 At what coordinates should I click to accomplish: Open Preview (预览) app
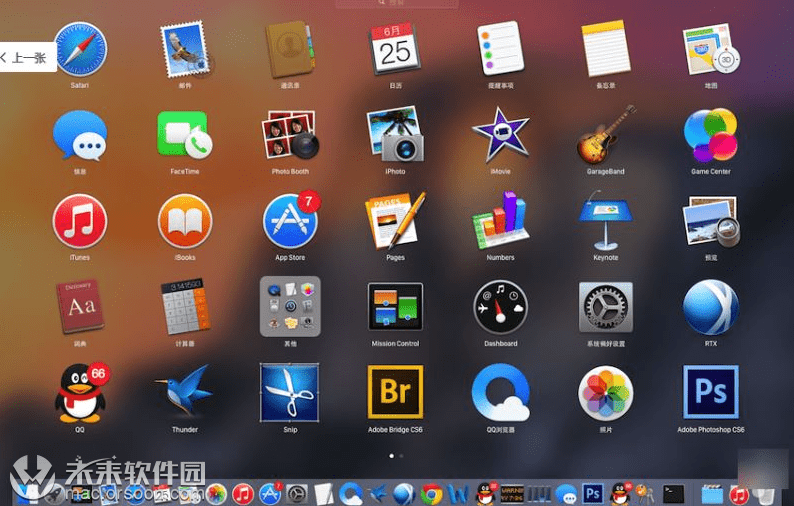click(x=711, y=221)
